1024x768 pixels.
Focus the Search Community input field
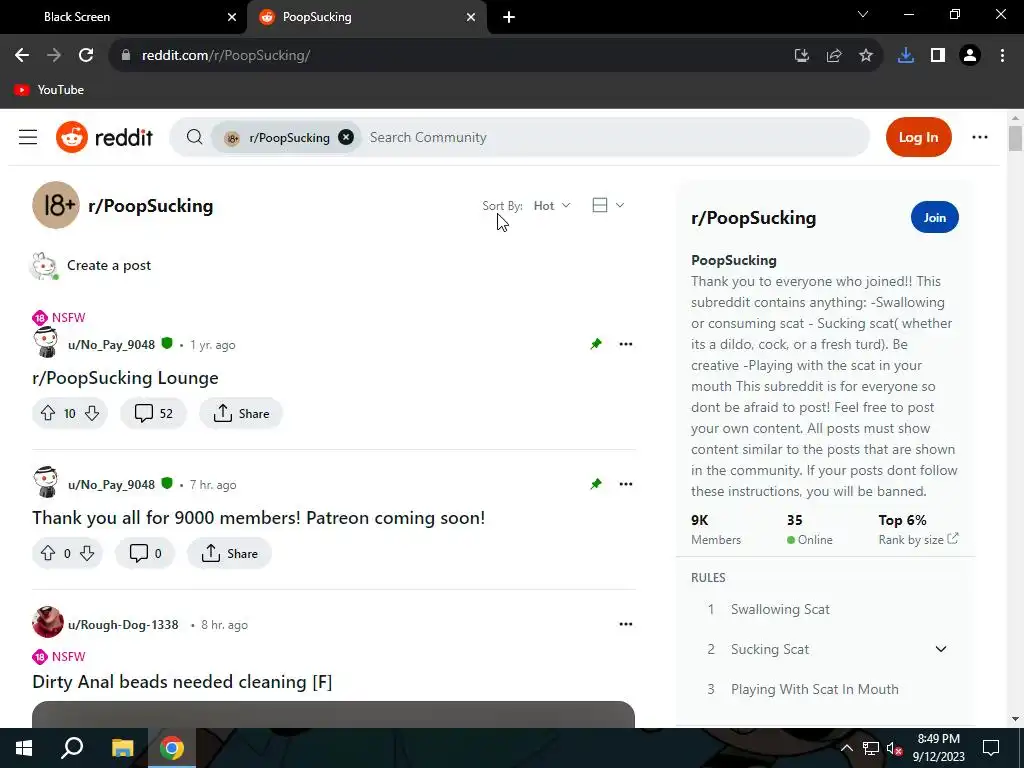point(614,137)
